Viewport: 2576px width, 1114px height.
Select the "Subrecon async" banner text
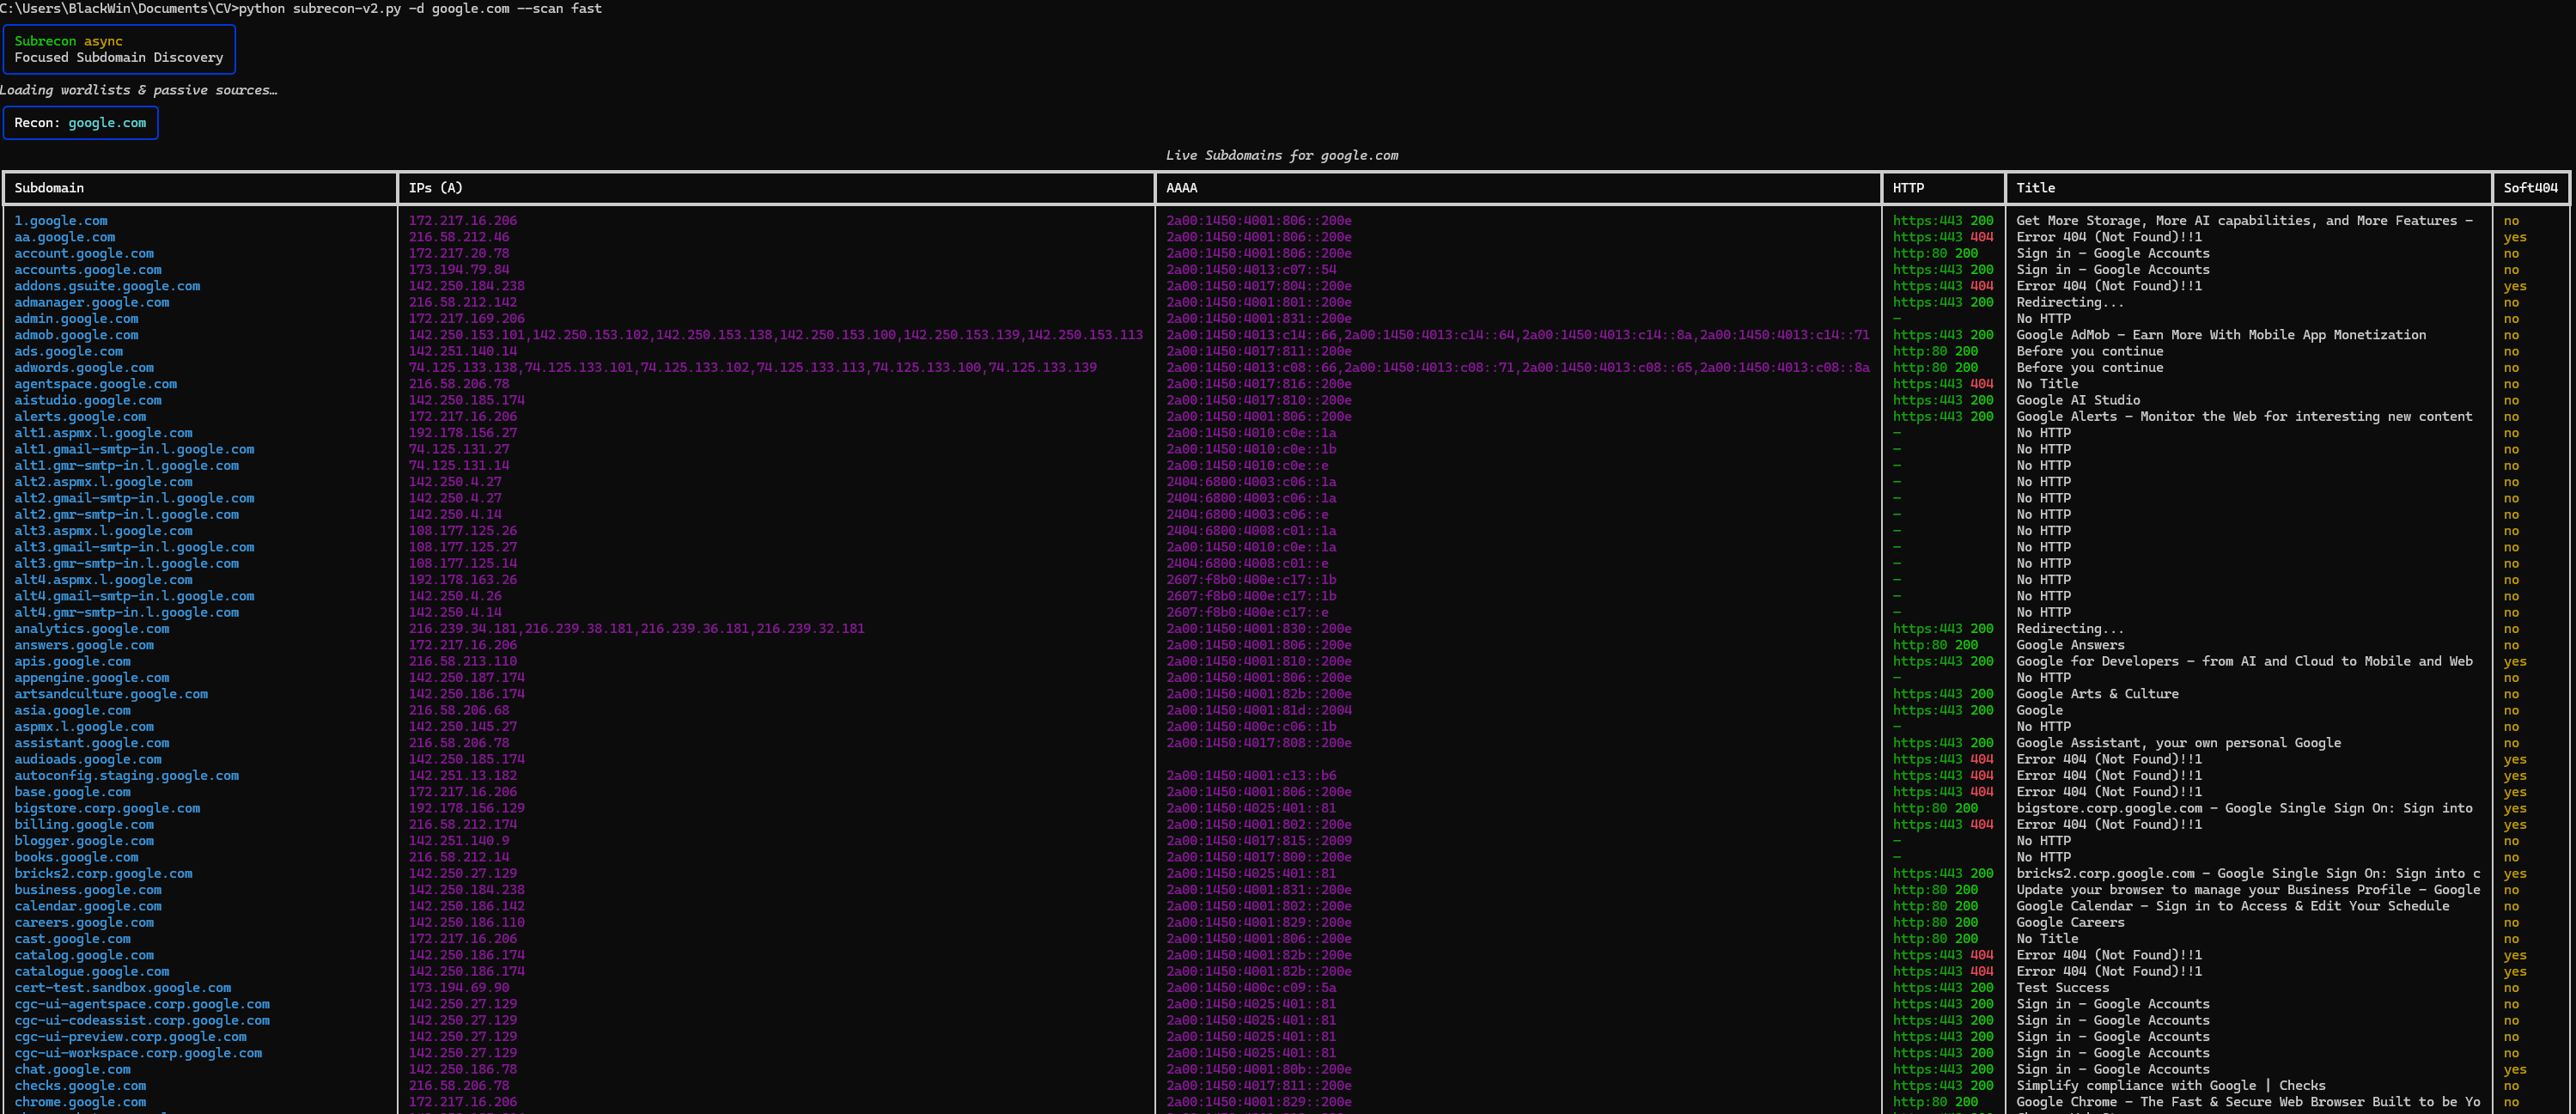click(68, 41)
